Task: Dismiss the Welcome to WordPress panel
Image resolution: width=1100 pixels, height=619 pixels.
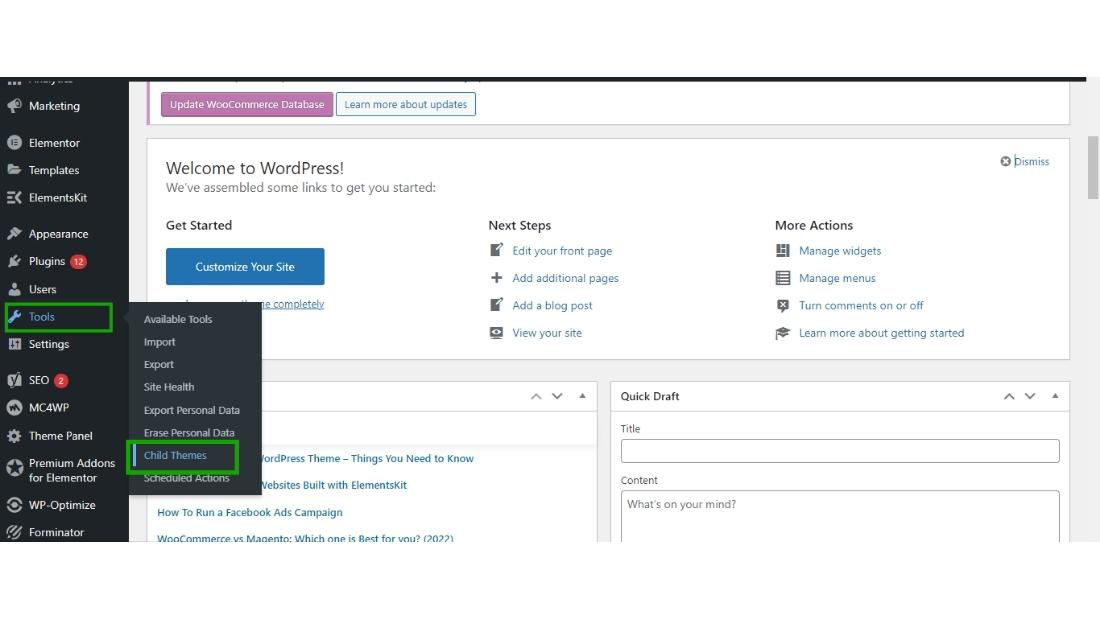Action: (1031, 161)
